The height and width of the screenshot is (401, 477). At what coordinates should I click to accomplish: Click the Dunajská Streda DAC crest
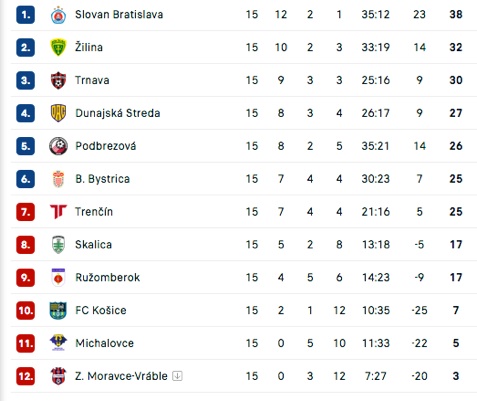click(x=58, y=113)
